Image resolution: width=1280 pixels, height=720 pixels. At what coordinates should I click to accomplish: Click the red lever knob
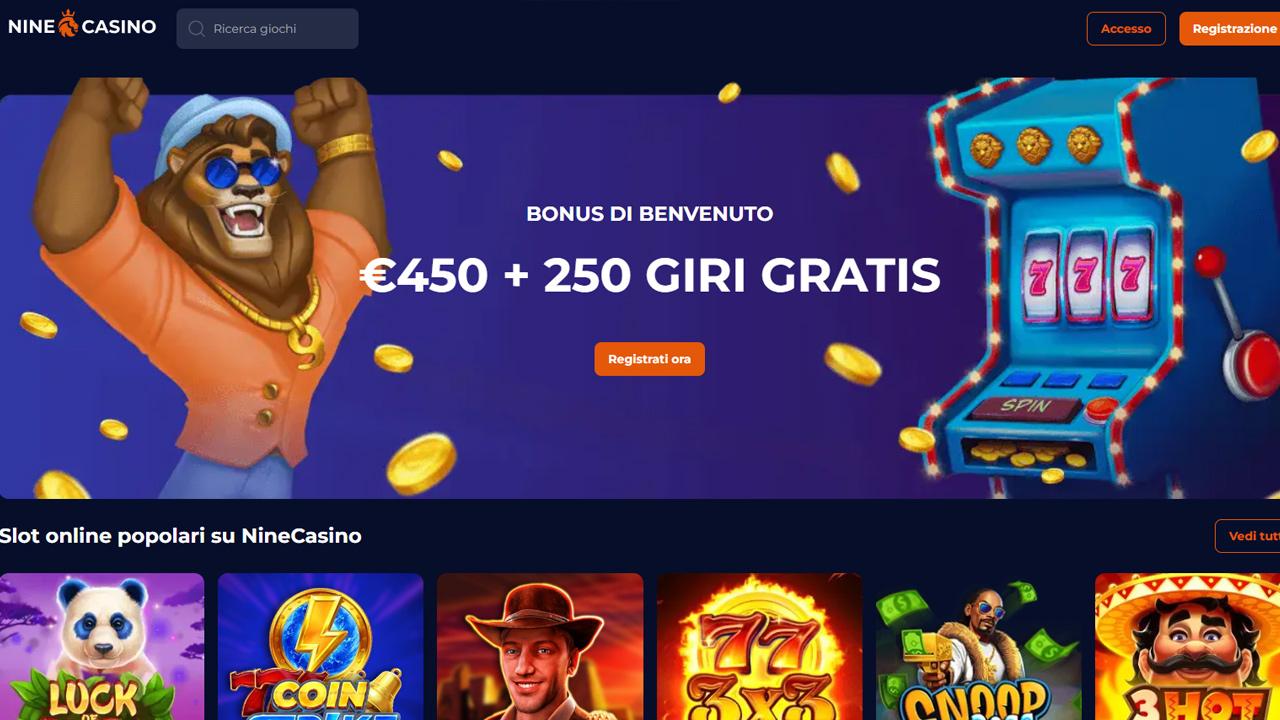pyautogui.click(x=1211, y=263)
